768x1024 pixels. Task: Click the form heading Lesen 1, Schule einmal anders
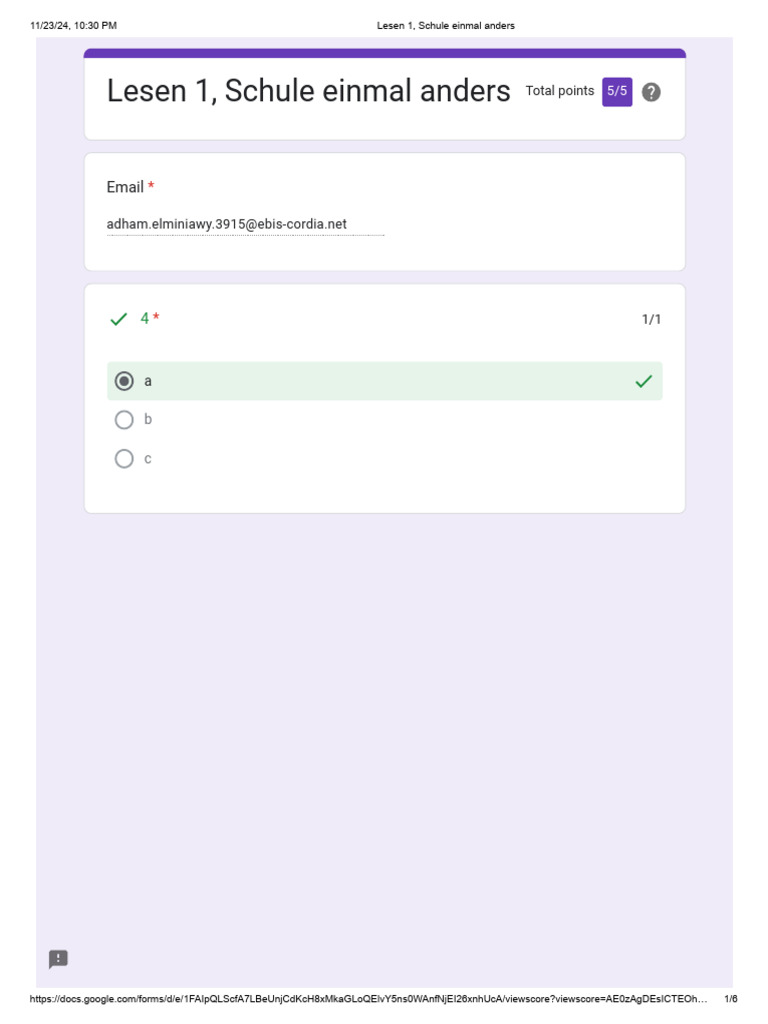pos(308,91)
